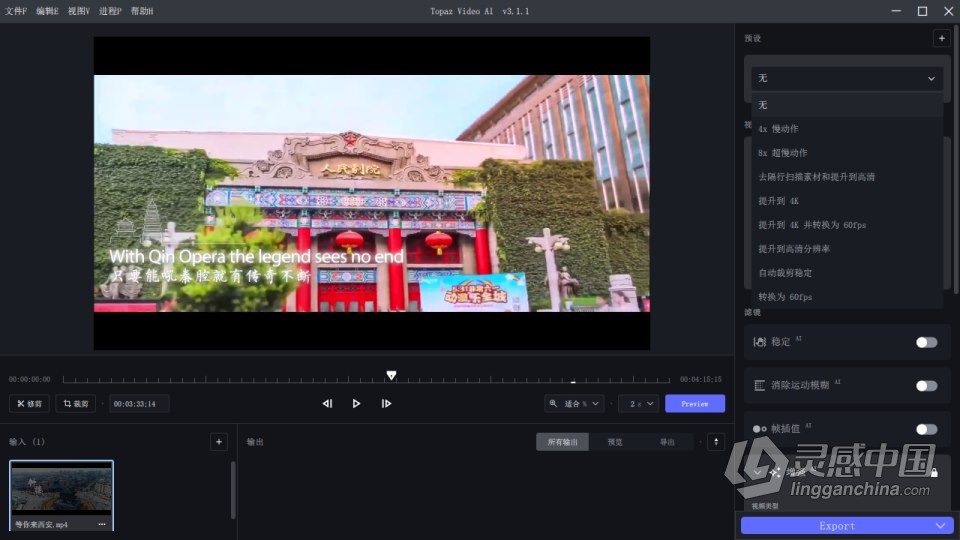Open the 文件F menu

pyautogui.click(x=16, y=11)
